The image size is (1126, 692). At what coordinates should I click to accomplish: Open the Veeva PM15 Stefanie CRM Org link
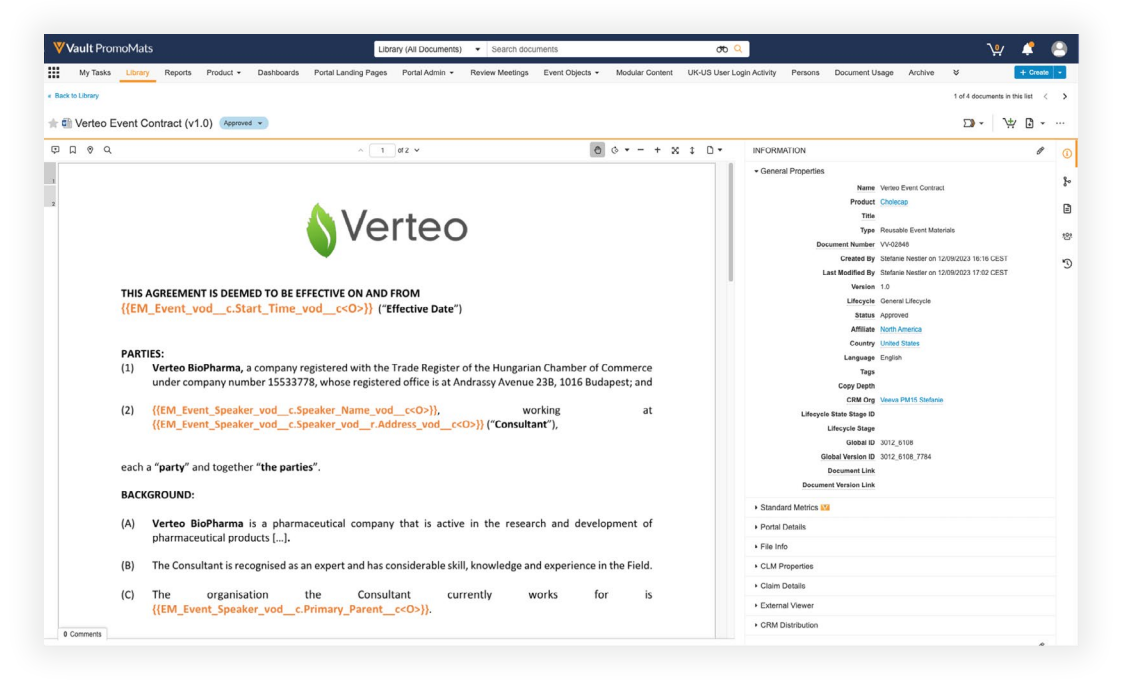pyautogui.click(x=911, y=400)
